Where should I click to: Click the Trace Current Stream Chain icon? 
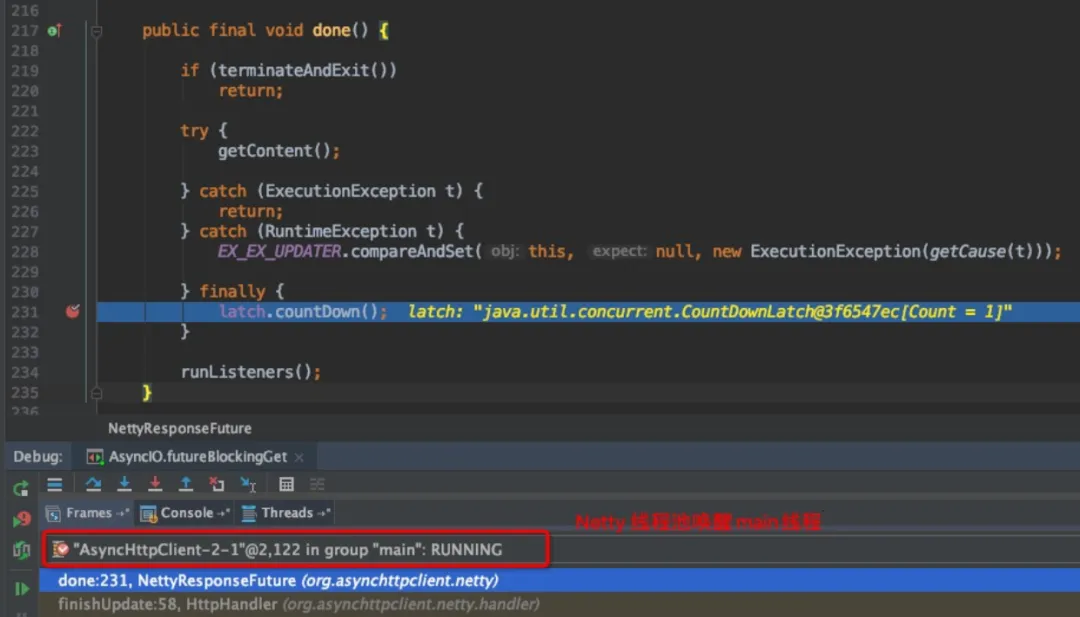317,484
